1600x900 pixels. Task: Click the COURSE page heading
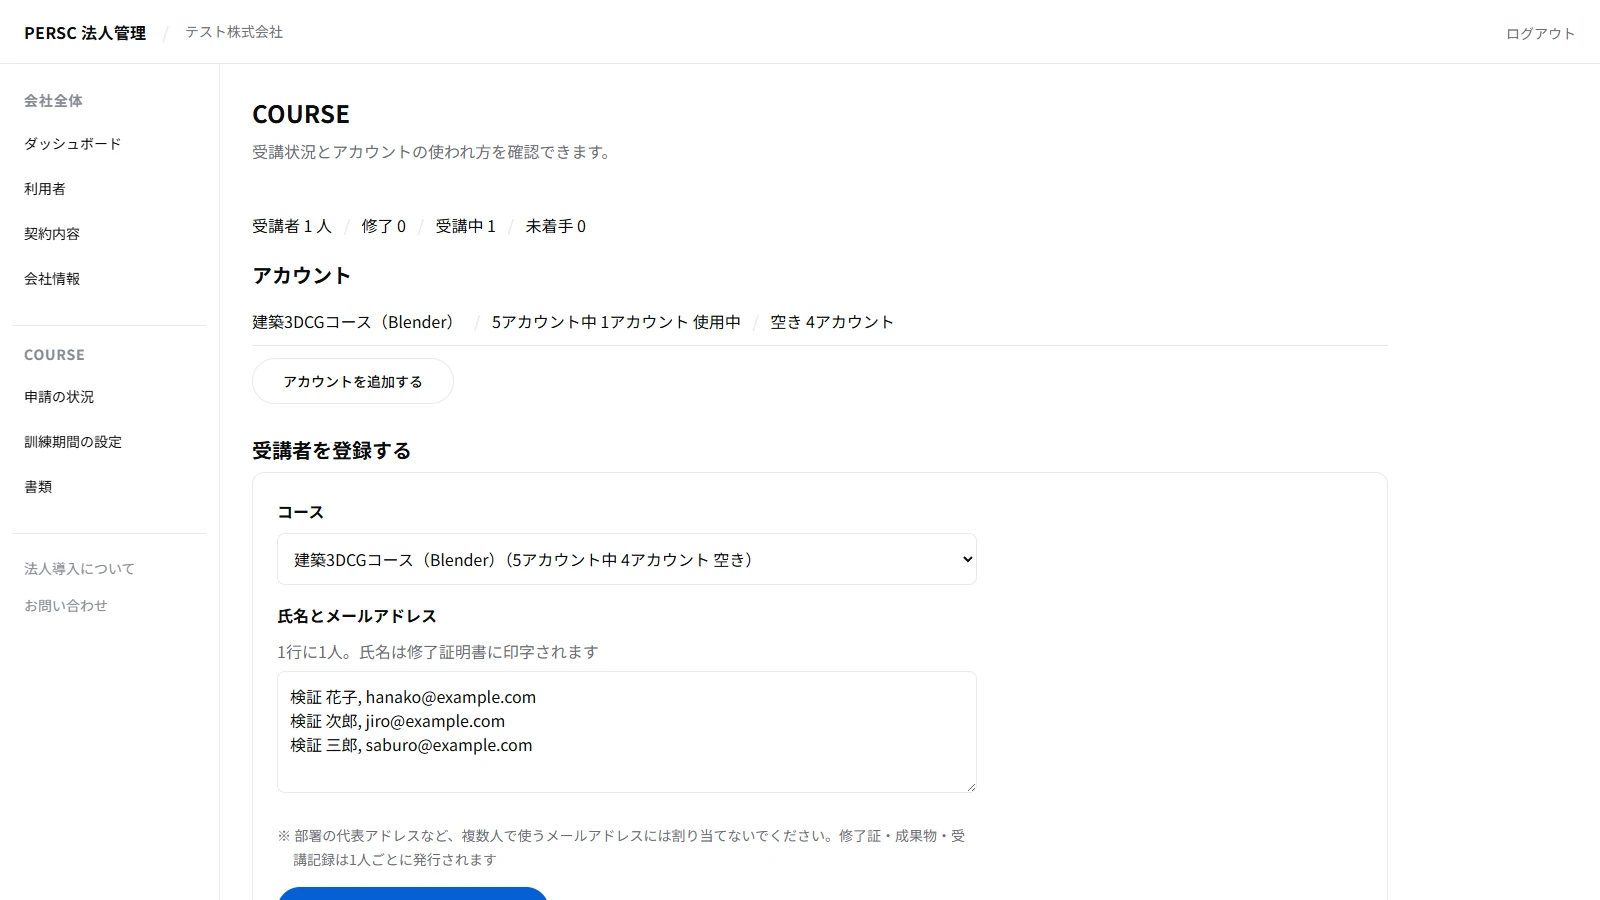pos(301,114)
